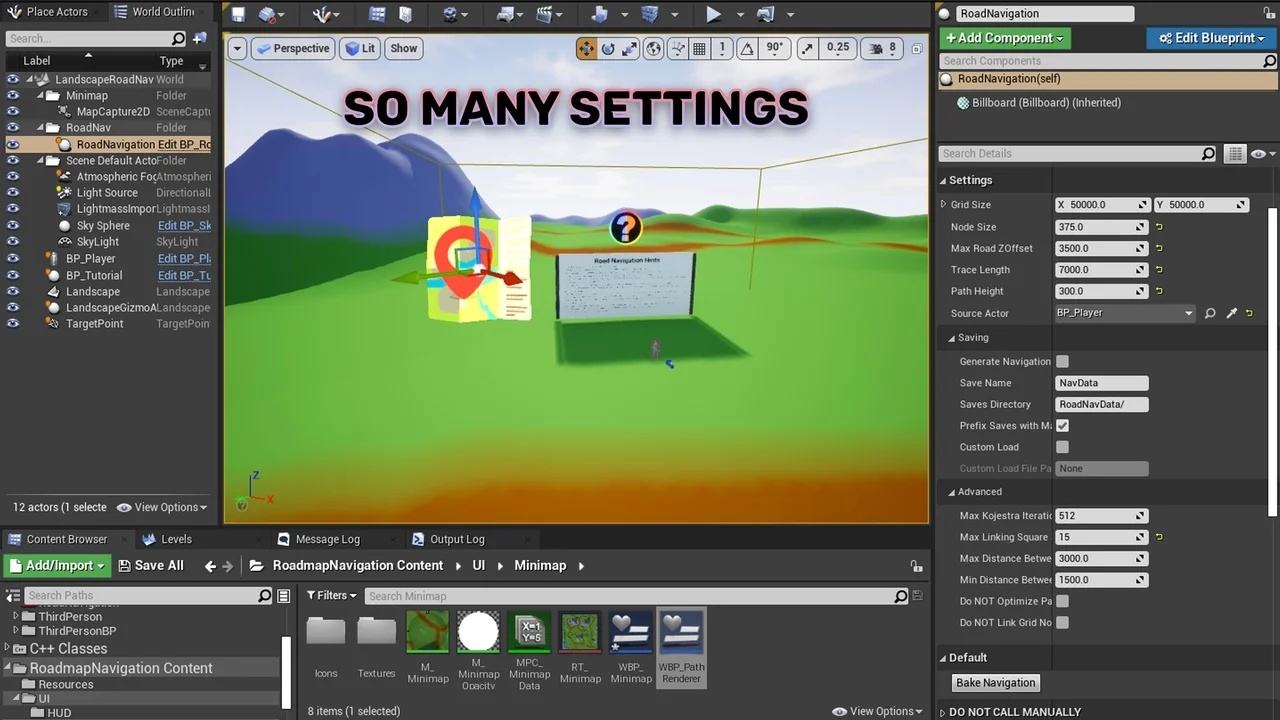The height and width of the screenshot is (720, 1280).
Task: Expand the Grid Size property
Action: (943, 205)
